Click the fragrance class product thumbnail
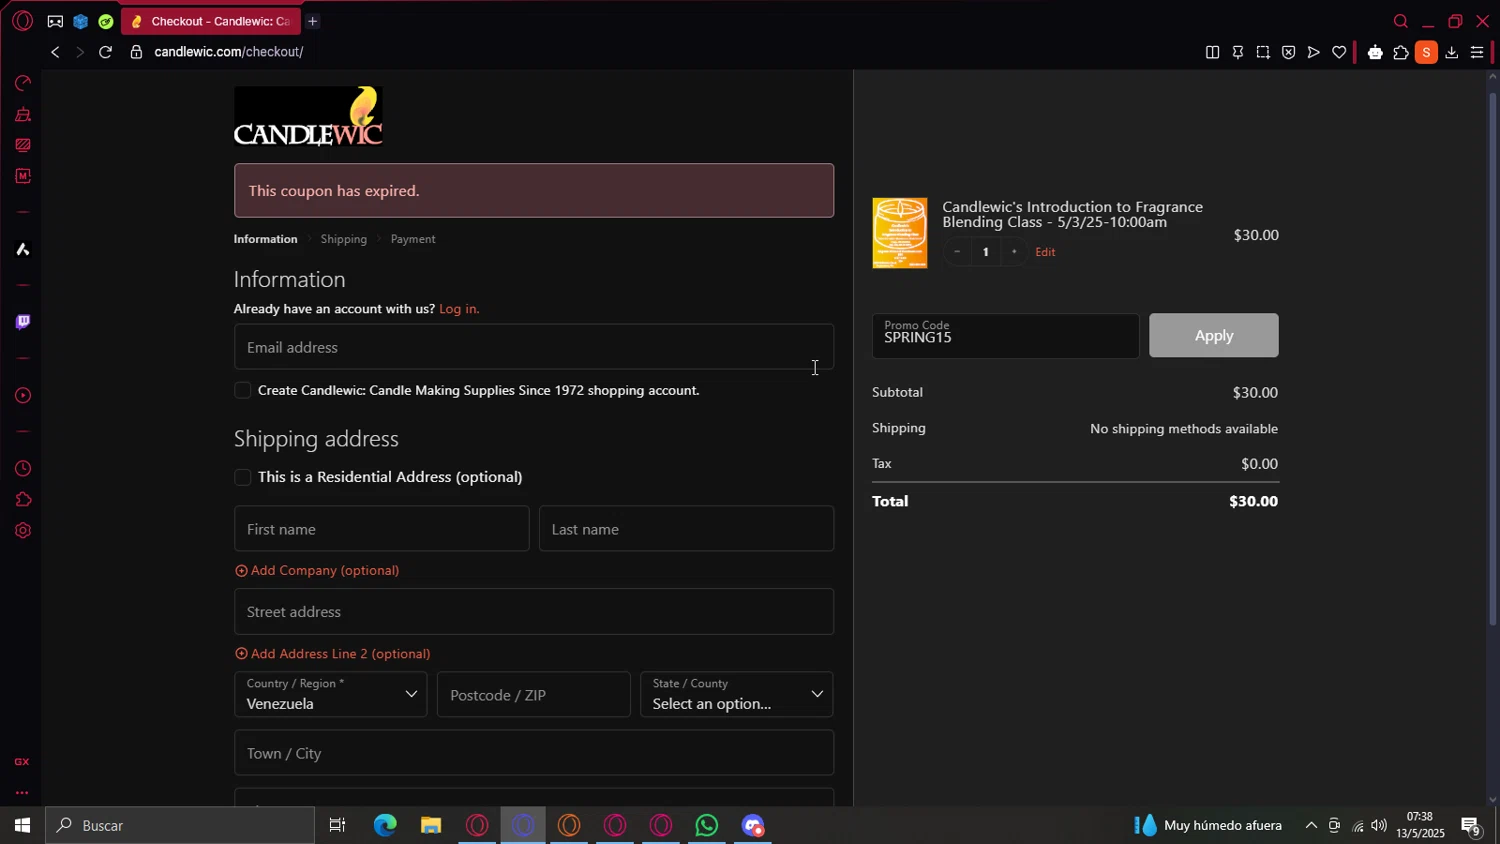The width and height of the screenshot is (1500, 844). coord(899,233)
